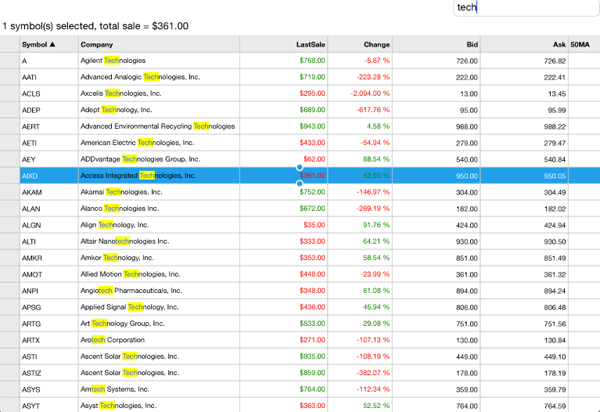Click the bottom selection handle on AIXD row
The width and height of the screenshot is (600, 412).
tap(300, 184)
